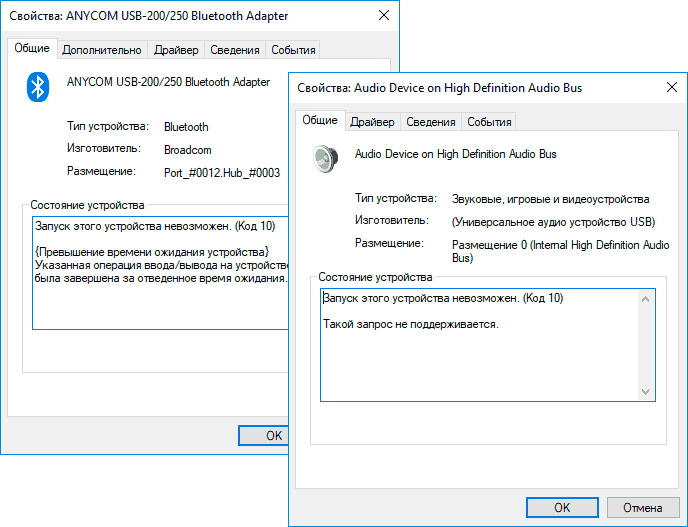Click 'Запуск этого устройства невозможен. (Код 10)' in ANYCOM window

155,226
